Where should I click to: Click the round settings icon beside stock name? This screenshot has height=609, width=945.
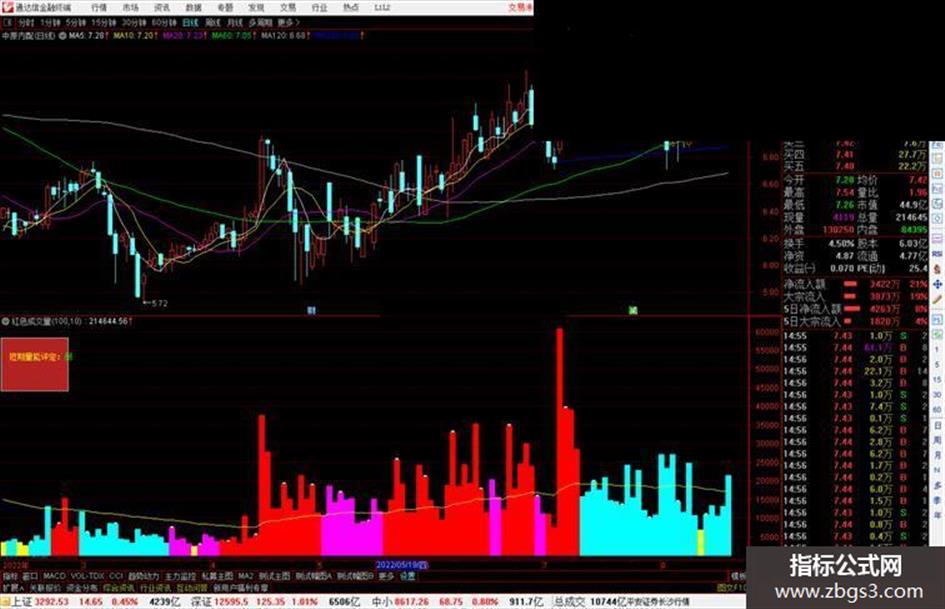tap(62, 36)
